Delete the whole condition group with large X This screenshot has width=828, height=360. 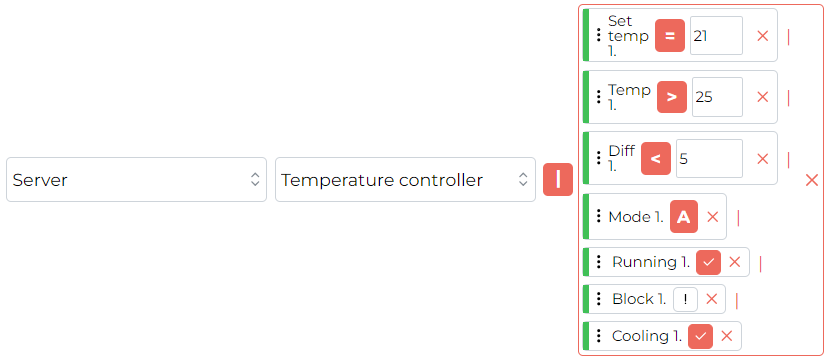pyautogui.click(x=812, y=180)
